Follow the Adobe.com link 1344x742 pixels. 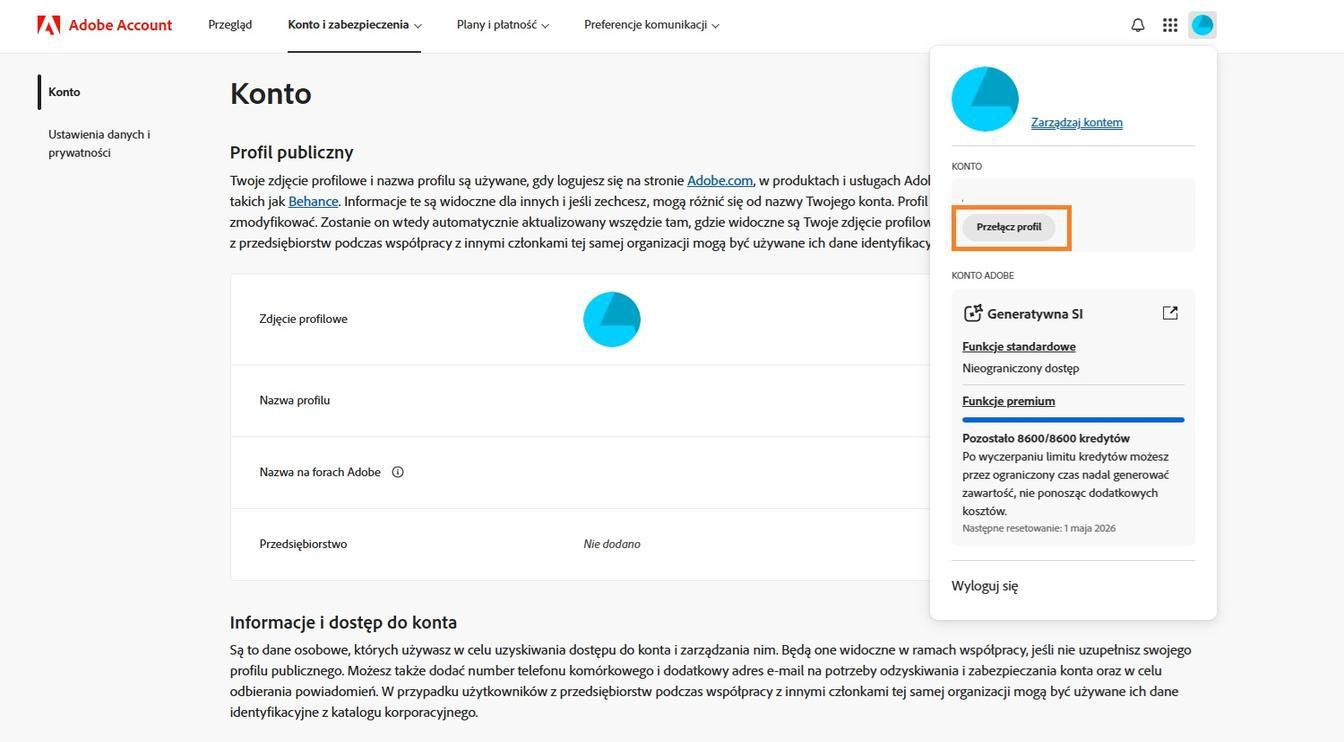pos(720,181)
